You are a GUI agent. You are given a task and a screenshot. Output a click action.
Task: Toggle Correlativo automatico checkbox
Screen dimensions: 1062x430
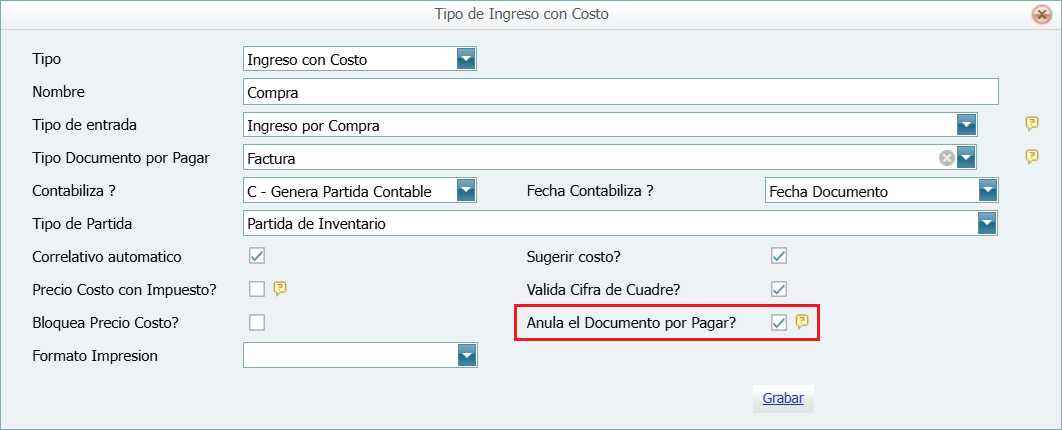257,256
